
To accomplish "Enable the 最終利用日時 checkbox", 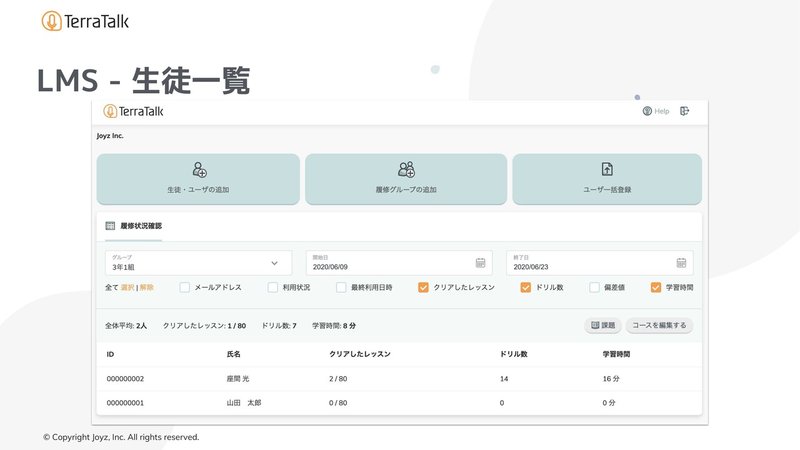I will (x=341, y=287).
